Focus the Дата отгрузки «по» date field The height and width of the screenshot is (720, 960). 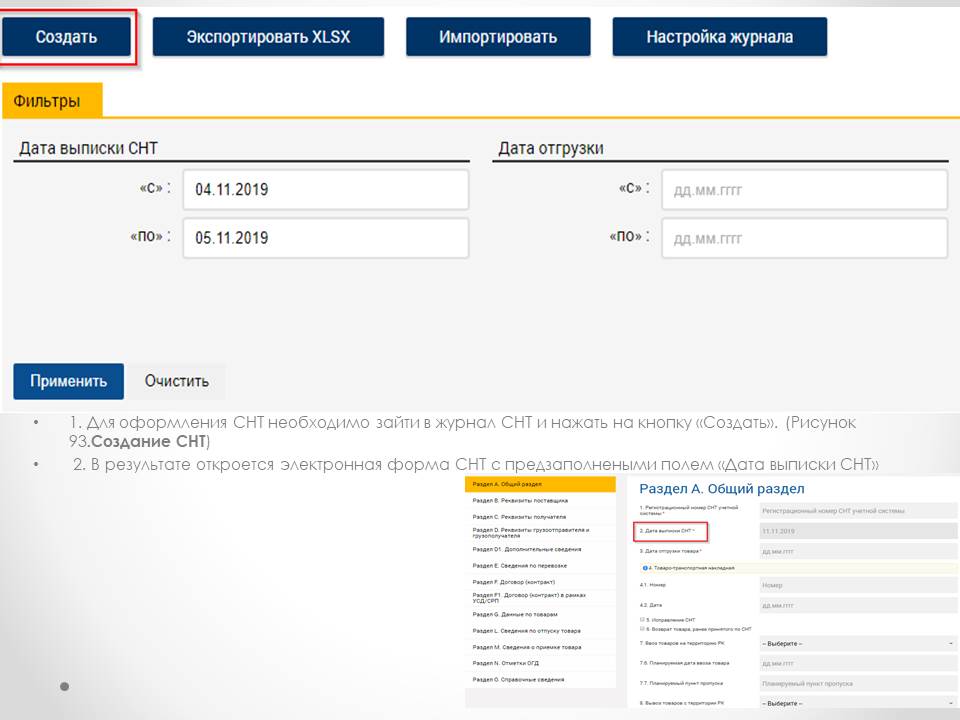tap(803, 238)
